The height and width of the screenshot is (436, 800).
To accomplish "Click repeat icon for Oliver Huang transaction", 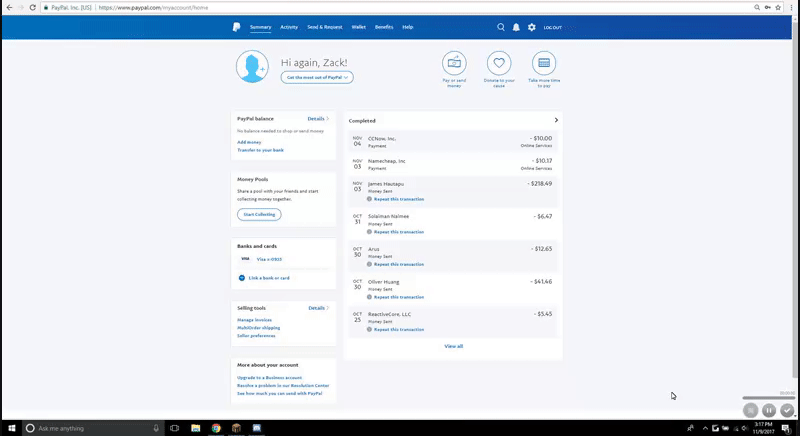I will [369, 297].
